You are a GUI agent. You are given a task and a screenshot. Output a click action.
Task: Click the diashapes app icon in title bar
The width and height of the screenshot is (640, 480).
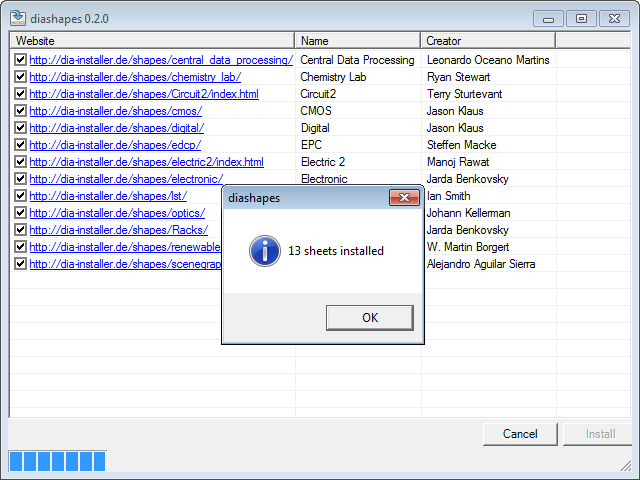click(18, 18)
